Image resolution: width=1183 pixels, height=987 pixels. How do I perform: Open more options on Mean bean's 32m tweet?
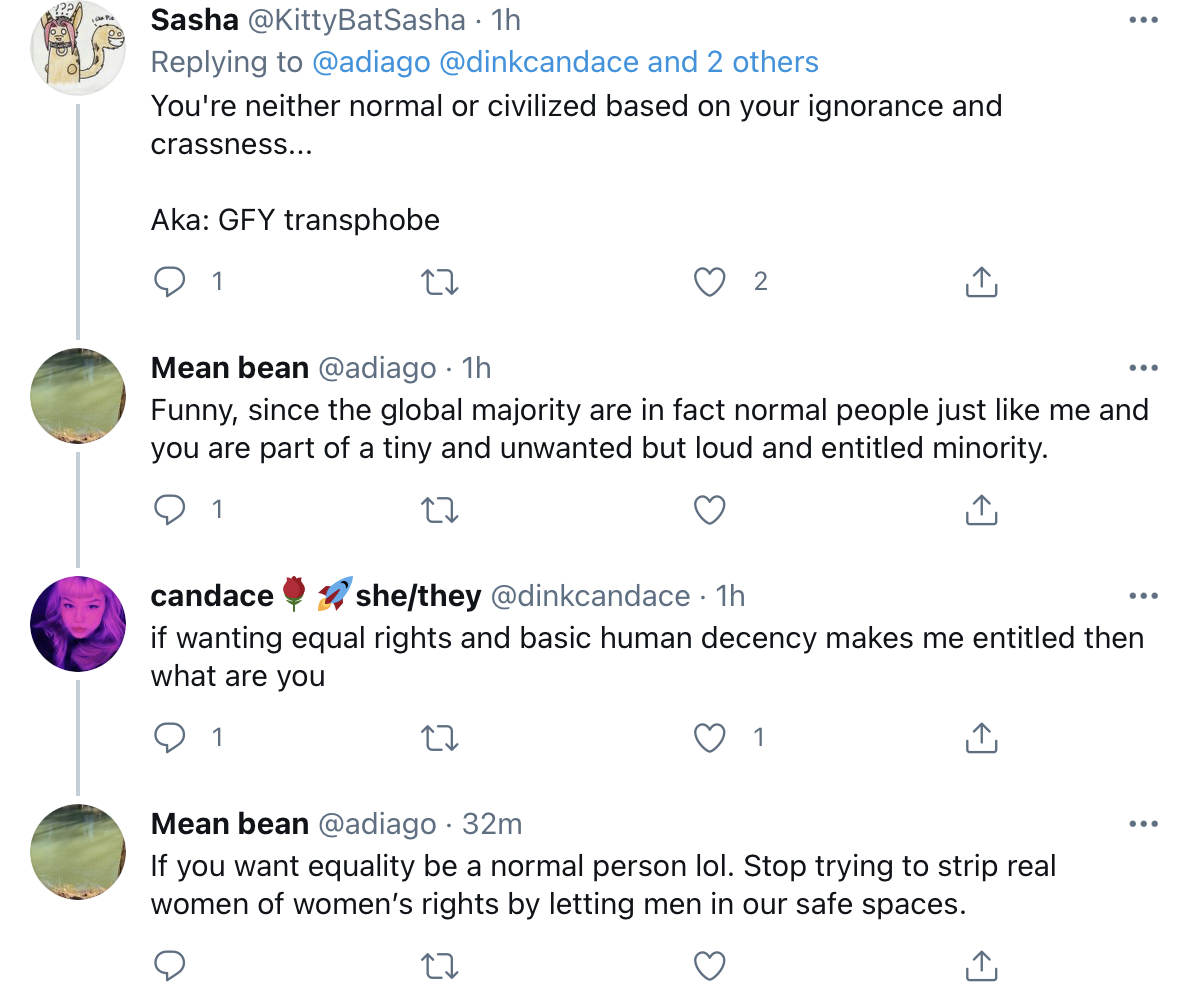point(1143,824)
